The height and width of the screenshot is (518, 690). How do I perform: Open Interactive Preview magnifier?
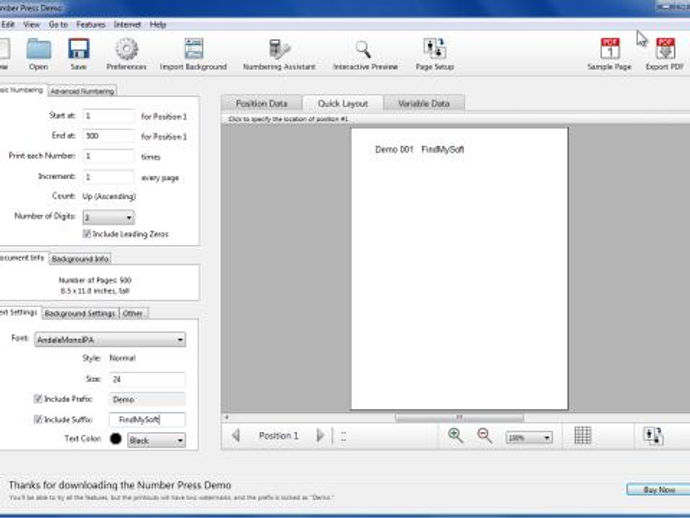(x=363, y=49)
